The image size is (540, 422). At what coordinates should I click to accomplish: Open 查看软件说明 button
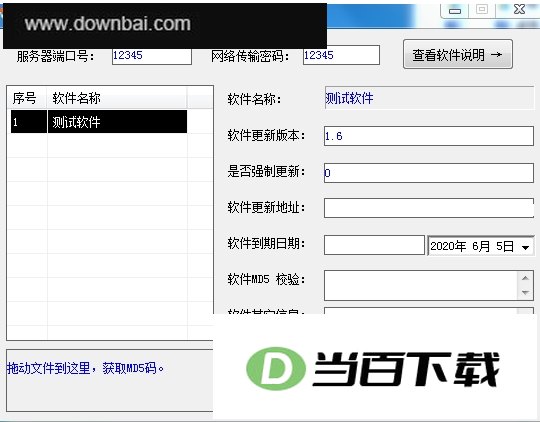tap(458, 54)
